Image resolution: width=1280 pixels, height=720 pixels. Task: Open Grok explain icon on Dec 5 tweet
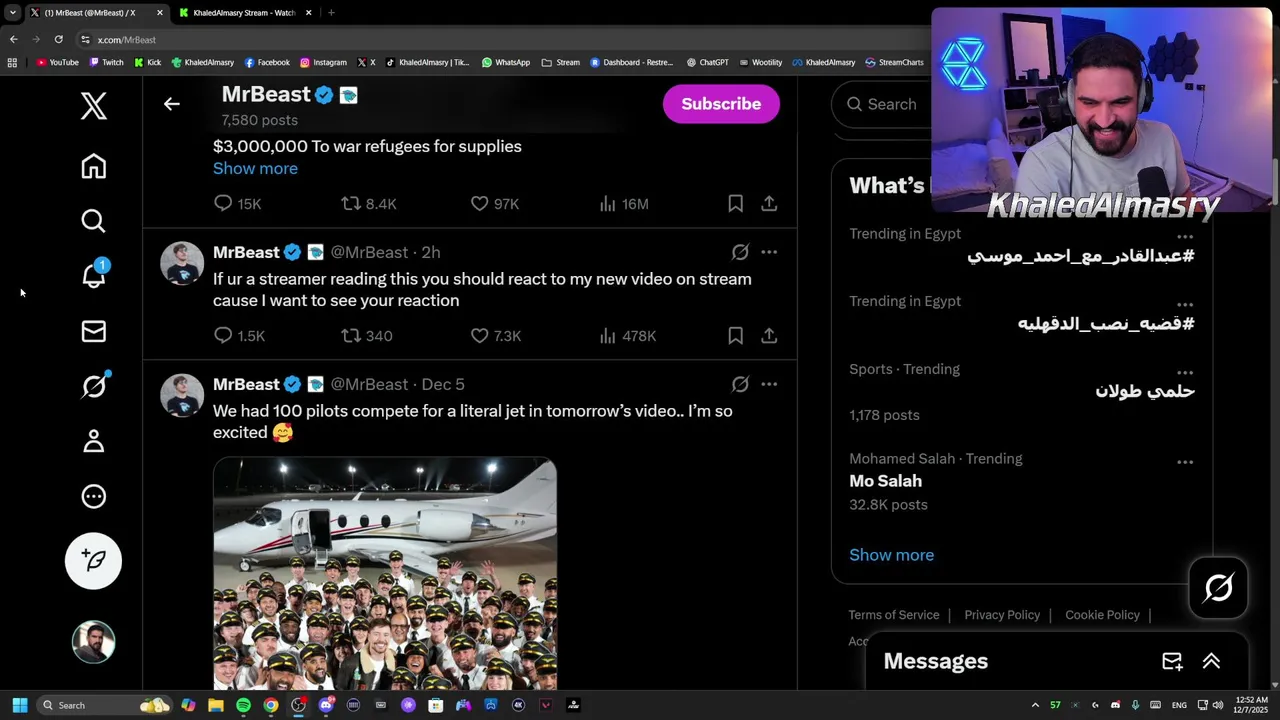click(x=740, y=384)
